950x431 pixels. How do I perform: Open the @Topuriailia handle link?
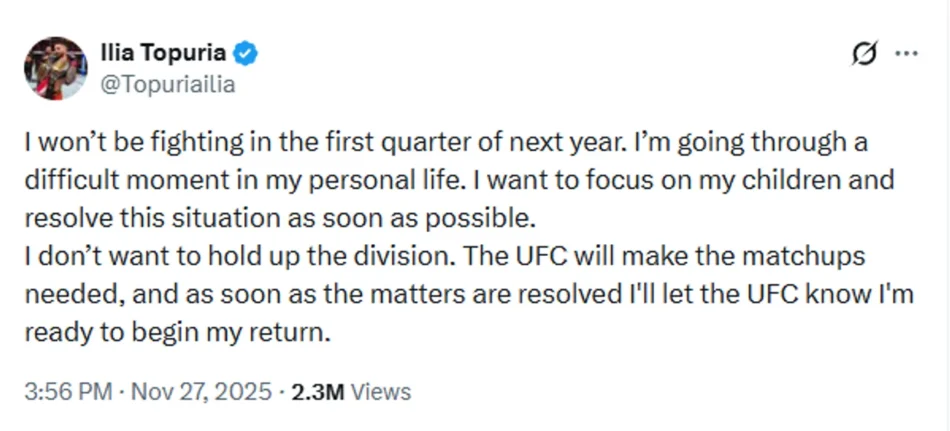tap(167, 85)
